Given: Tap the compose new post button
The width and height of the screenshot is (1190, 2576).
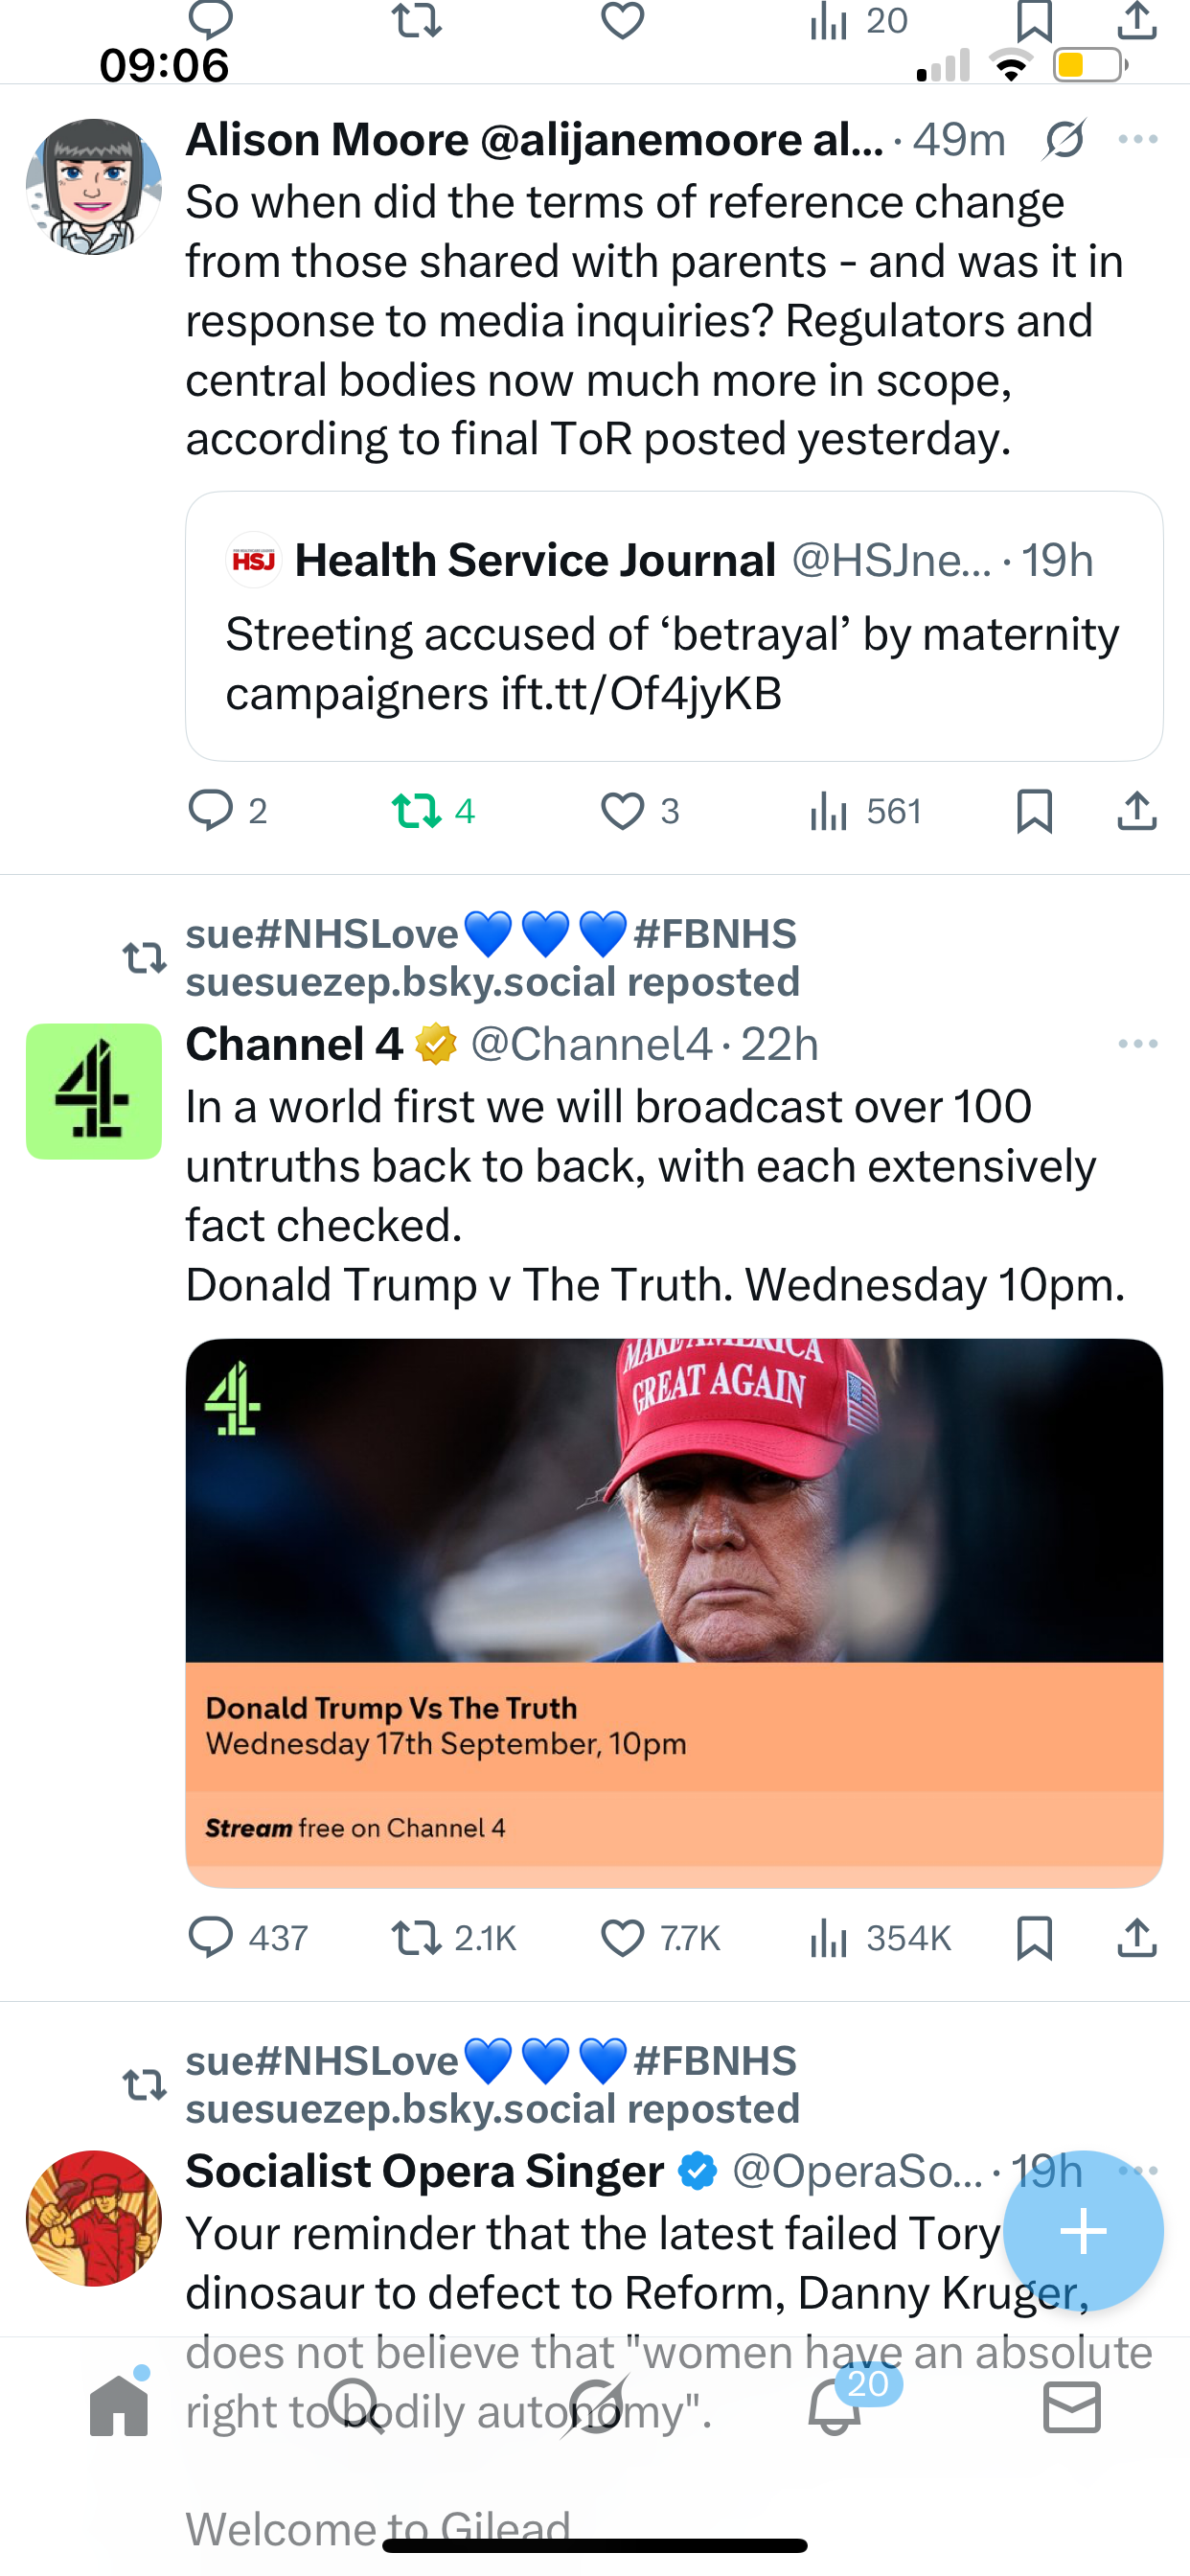Looking at the screenshot, I should [1083, 2231].
